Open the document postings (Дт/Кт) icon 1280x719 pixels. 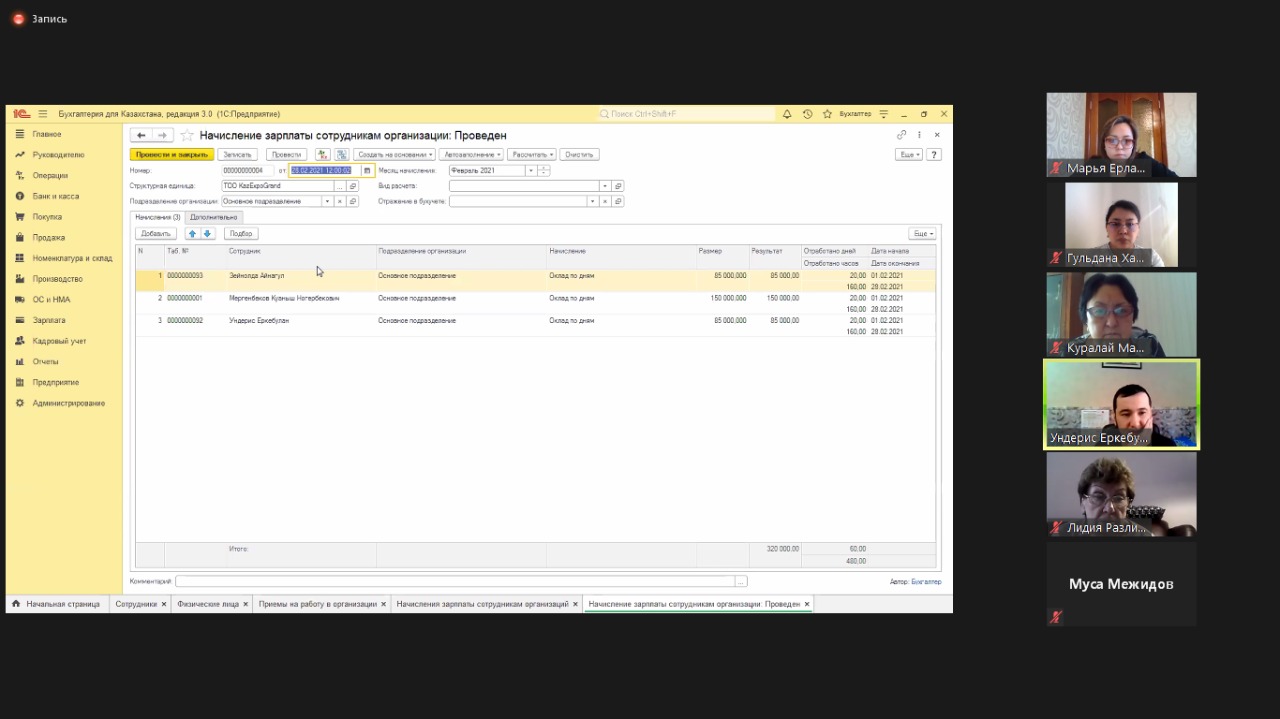tap(322, 155)
